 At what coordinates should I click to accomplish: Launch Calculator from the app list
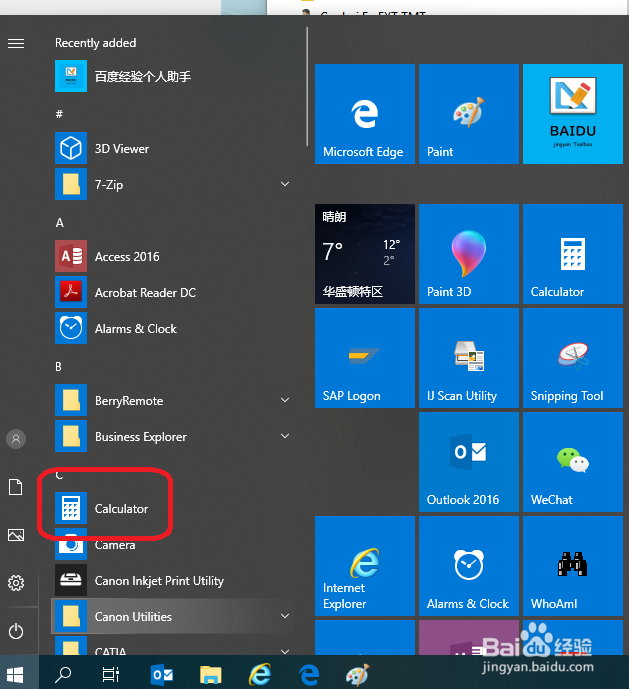(172, 509)
